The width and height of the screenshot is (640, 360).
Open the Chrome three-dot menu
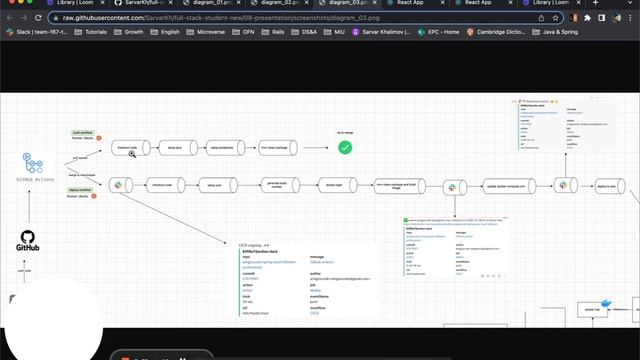click(631, 18)
